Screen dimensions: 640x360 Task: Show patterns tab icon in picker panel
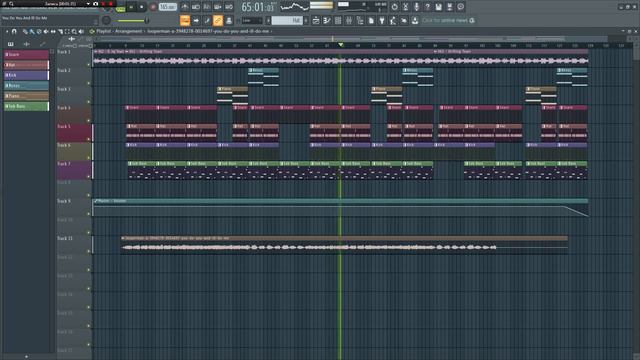pos(11,44)
